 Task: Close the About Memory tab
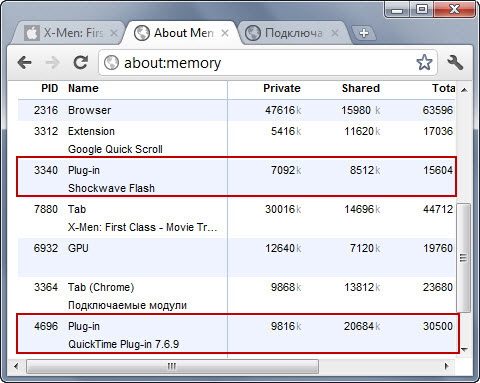point(225,33)
